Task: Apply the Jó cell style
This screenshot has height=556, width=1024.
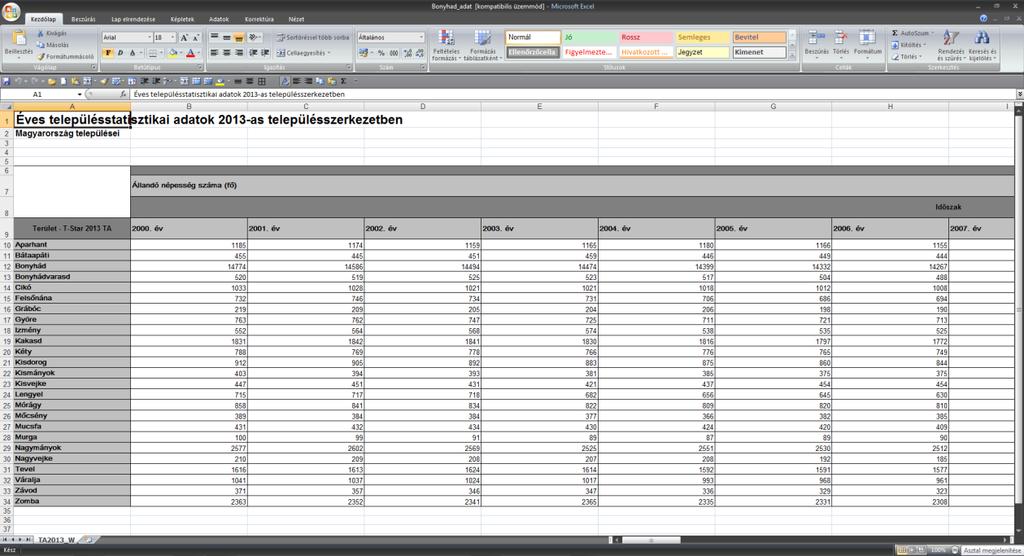Action: 590,37
